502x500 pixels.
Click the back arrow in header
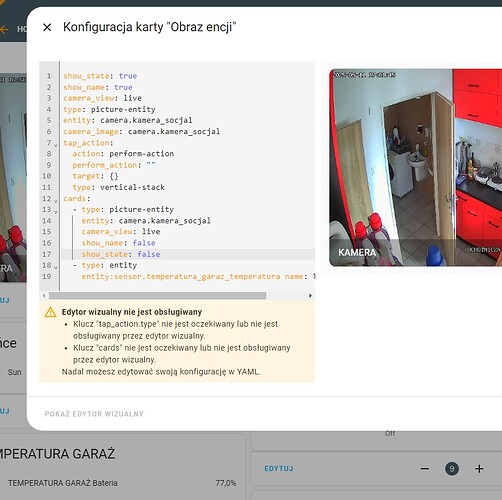pyautogui.click(x=4, y=29)
